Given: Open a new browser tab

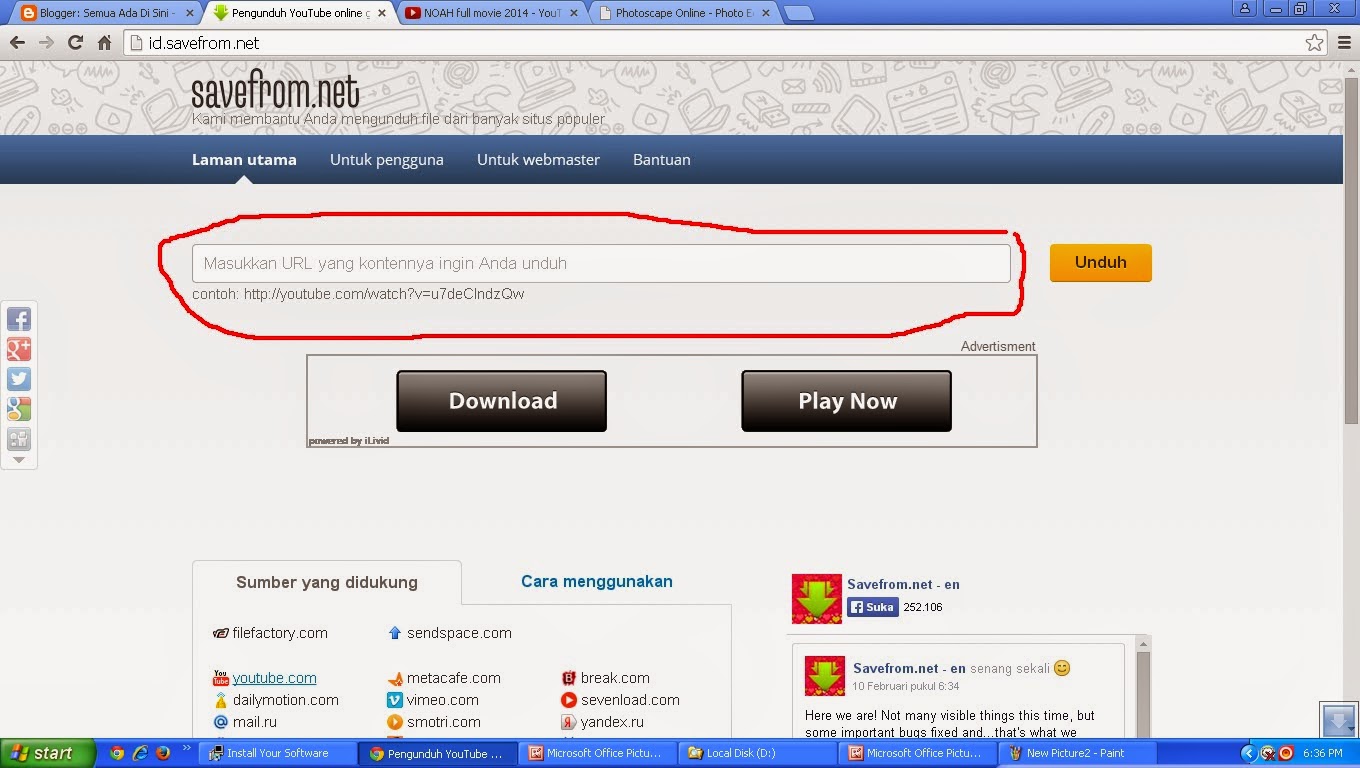Looking at the screenshot, I should click(798, 13).
